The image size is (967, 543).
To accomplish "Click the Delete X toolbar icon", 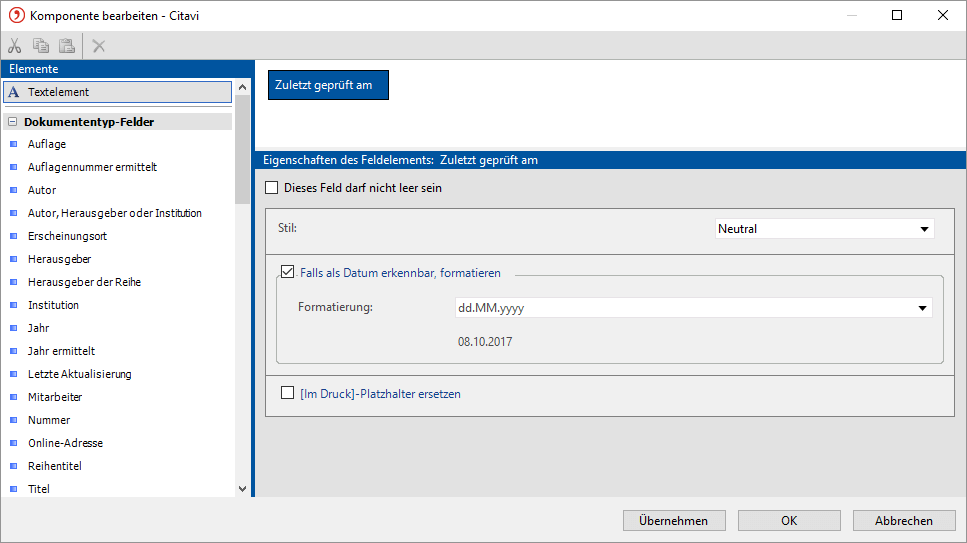I will tap(99, 46).
